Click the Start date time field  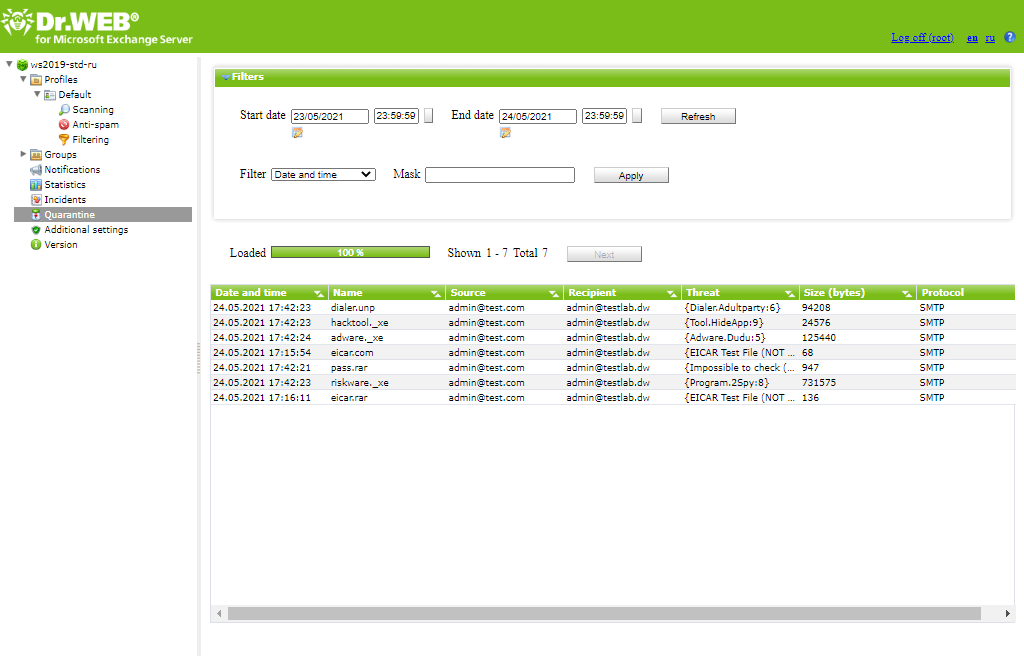point(396,116)
